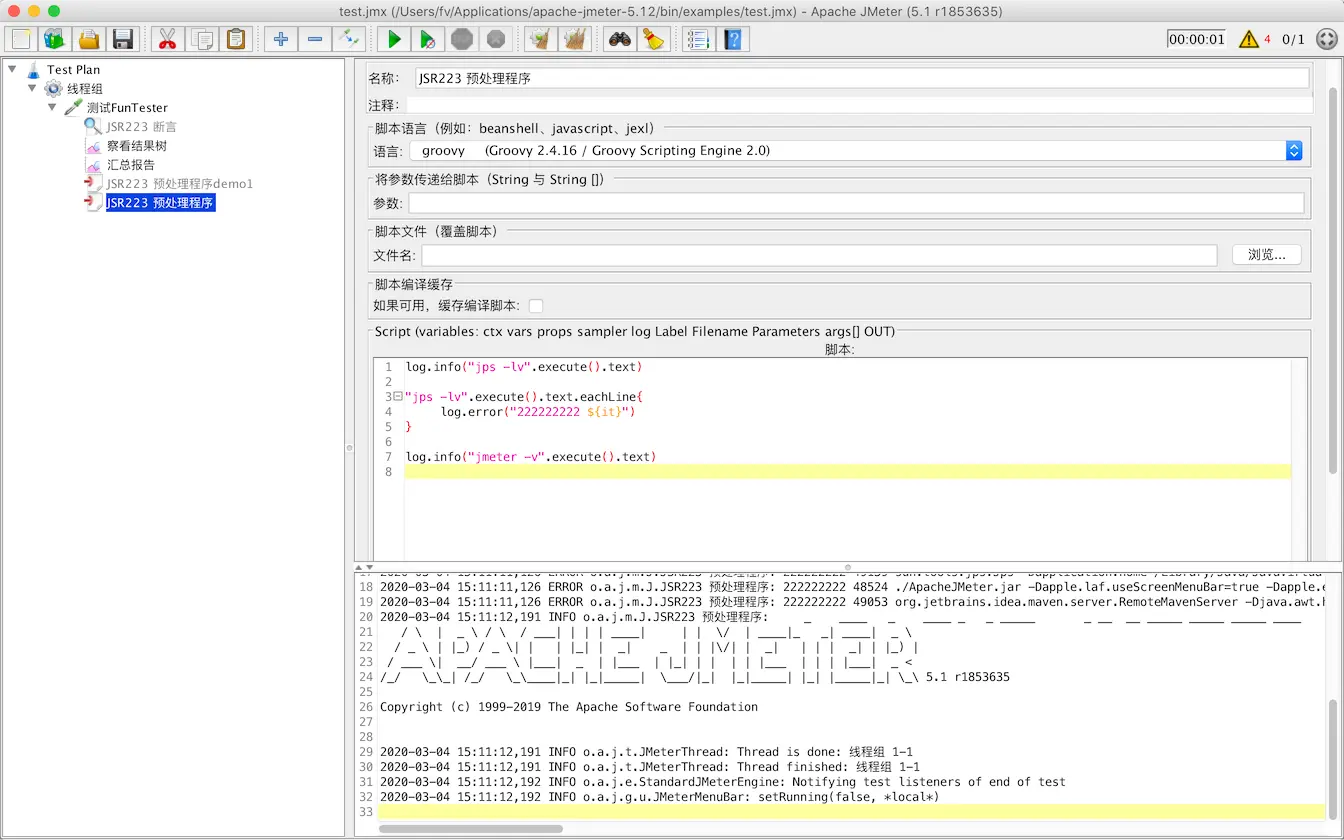Click script line 1 log.info jps -lv
Screen dimensions: 1344x840
click(524, 367)
